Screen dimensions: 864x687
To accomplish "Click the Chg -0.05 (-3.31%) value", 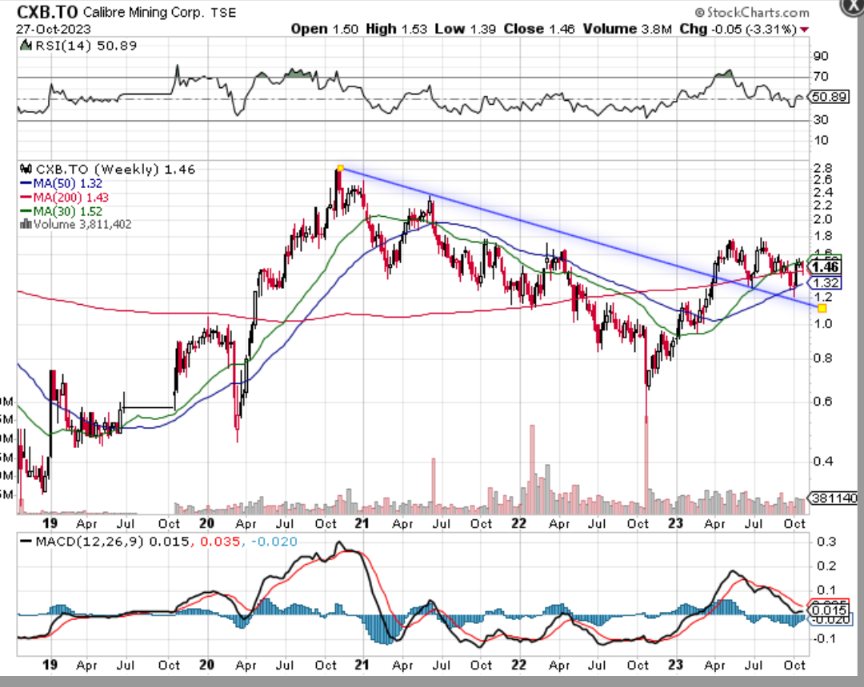I will coord(738,29).
